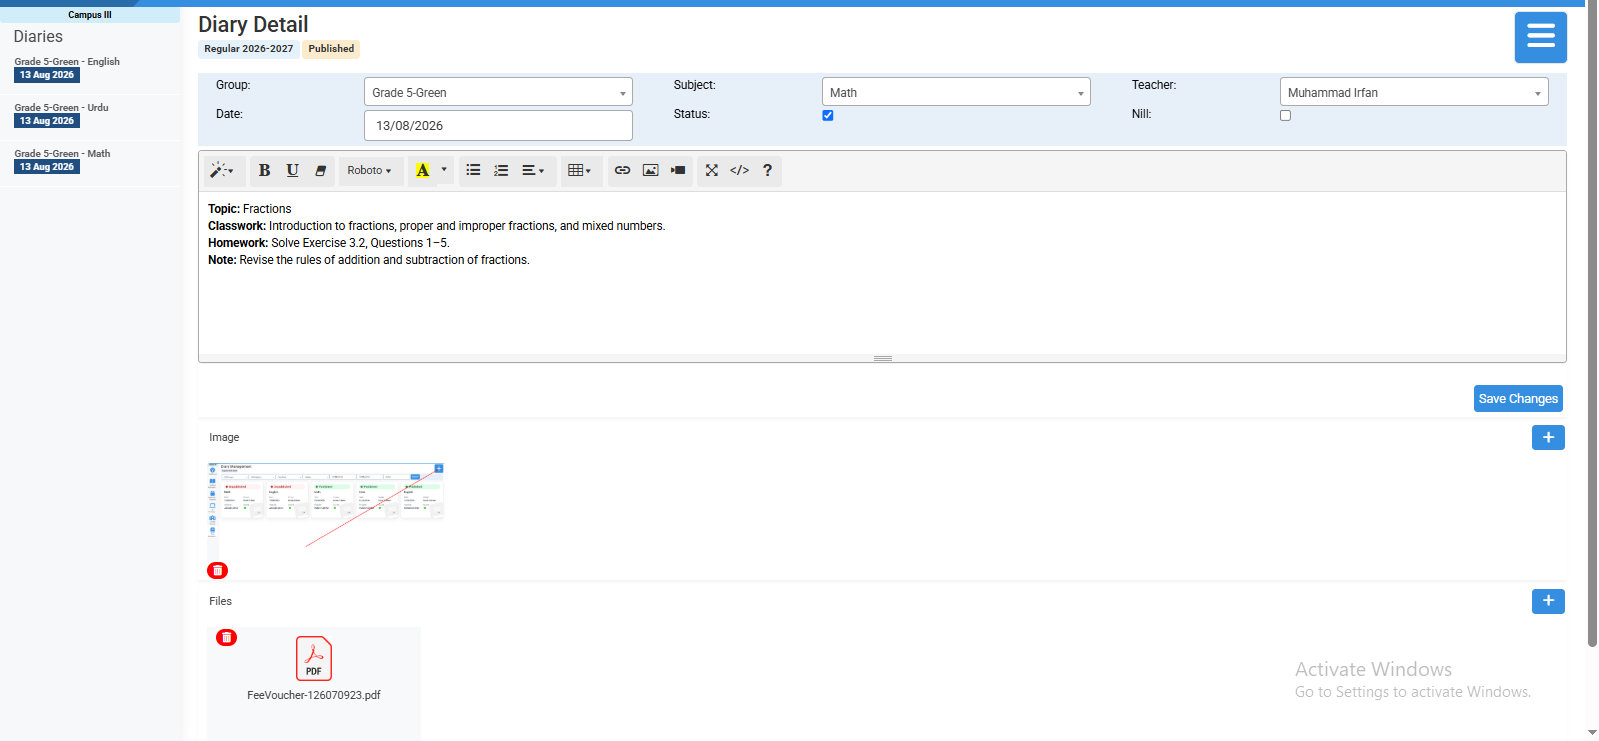Viewport: 1599px width, 741px height.
Task: Toggle underline formatting
Action: [292, 171]
